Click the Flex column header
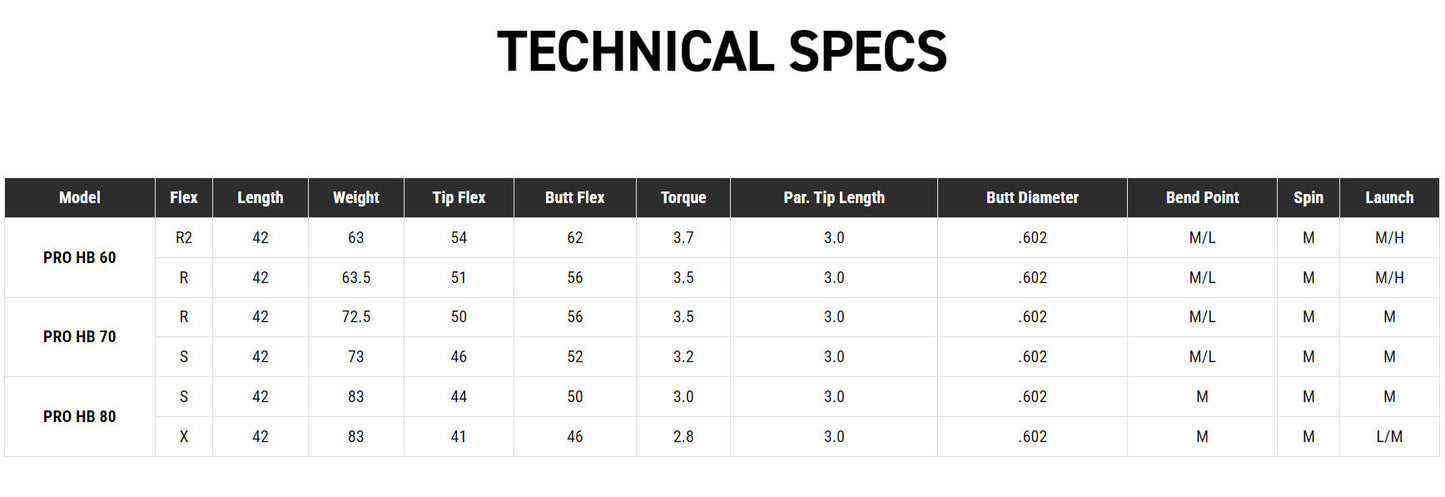 pos(184,198)
